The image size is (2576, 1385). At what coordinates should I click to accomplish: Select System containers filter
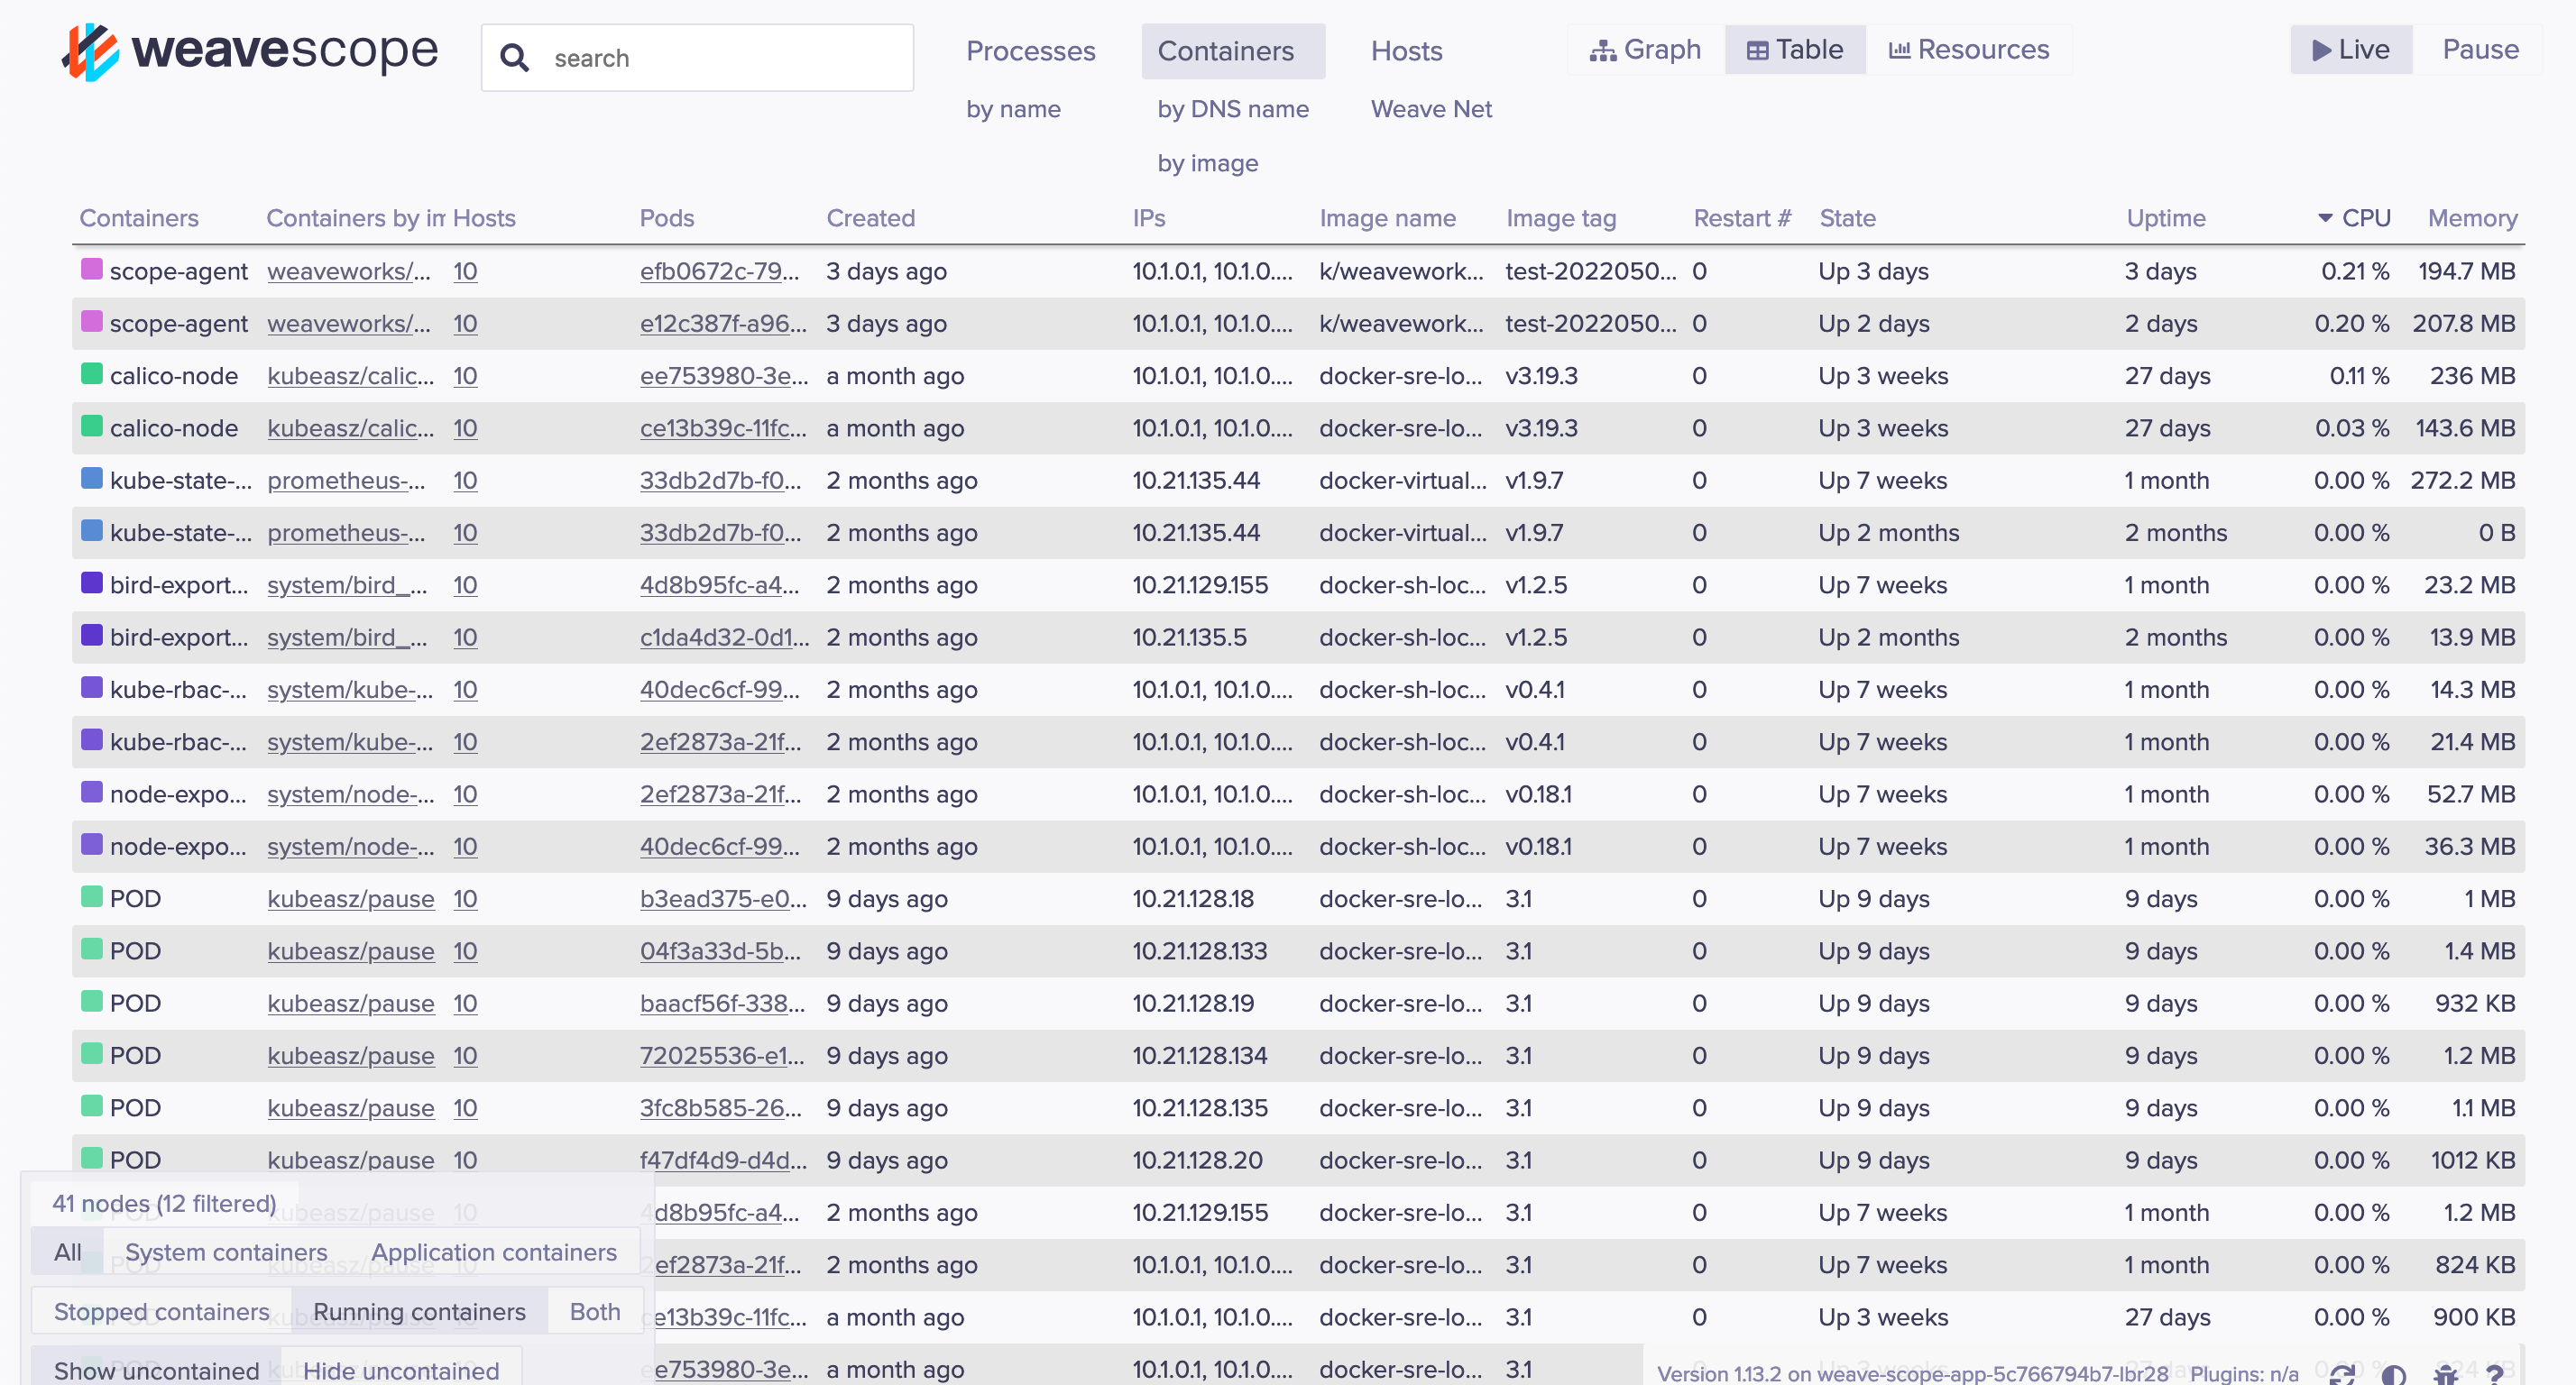(226, 1252)
